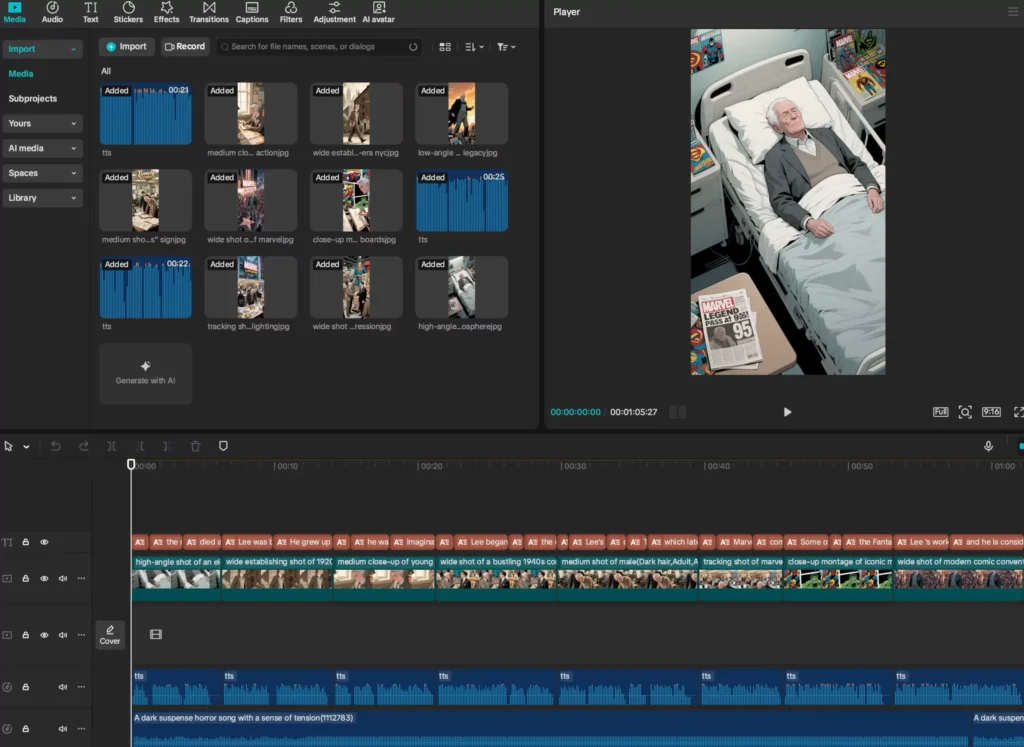Image resolution: width=1024 pixels, height=747 pixels.
Task: Open the Text tab
Action: (90, 12)
